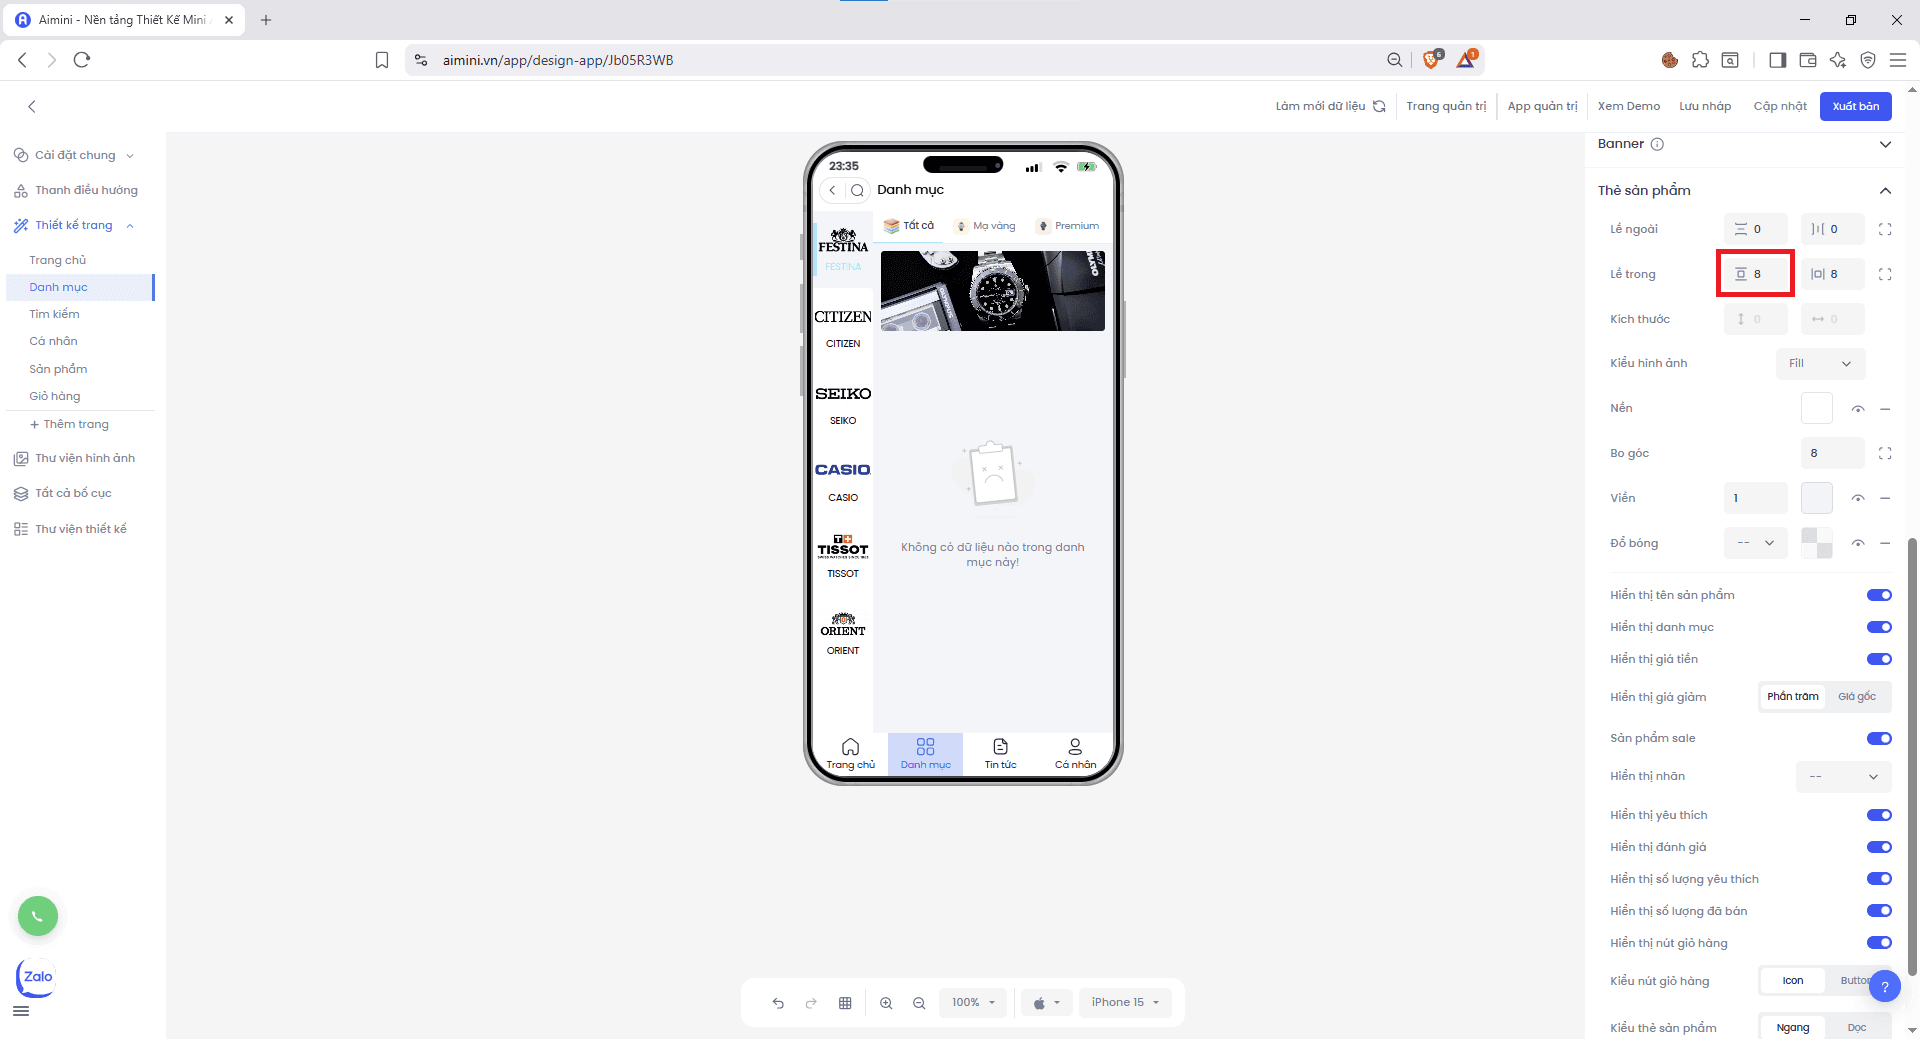The width and height of the screenshot is (1920, 1039).
Task: Turn off the 'Sản phẩm sale' switch
Action: (1879, 739)
